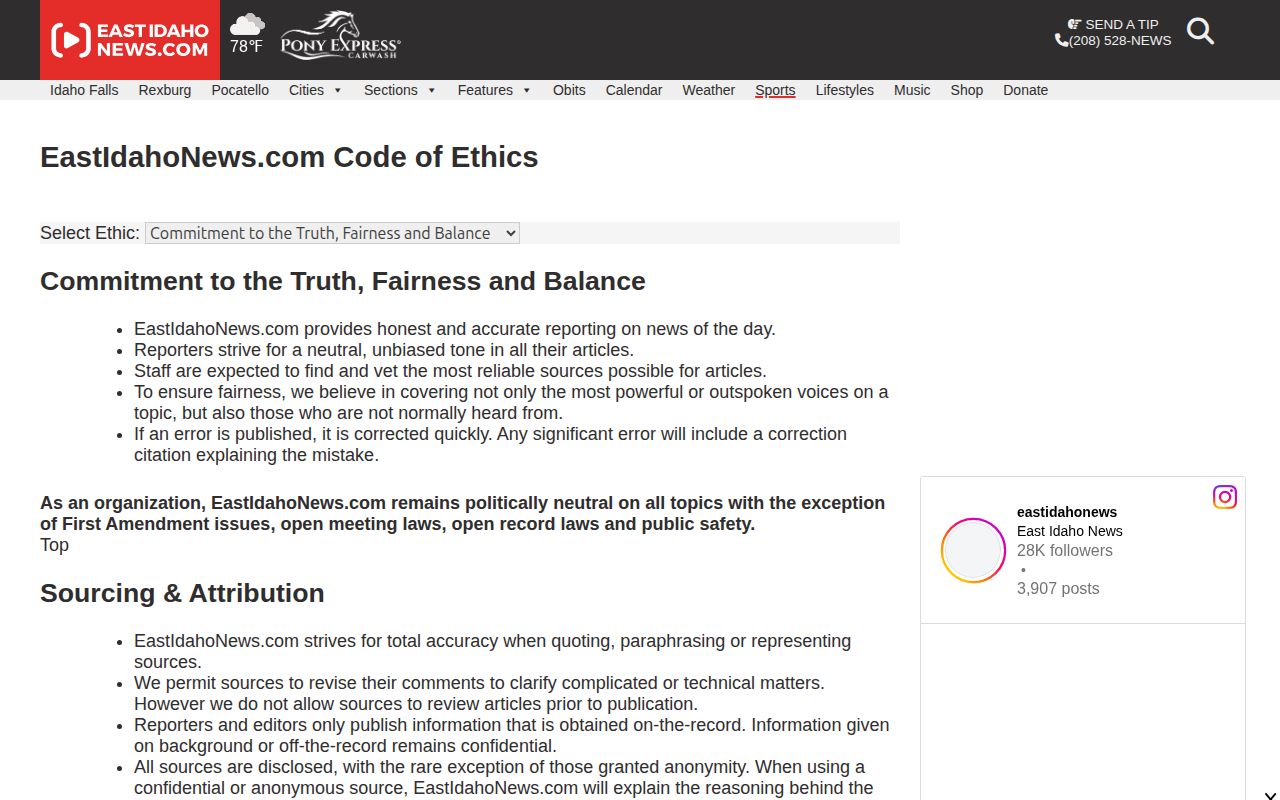Click the Donate menu item
Image resolution: width=1280 pixels, height=800 pixels.
(1026, 90)
